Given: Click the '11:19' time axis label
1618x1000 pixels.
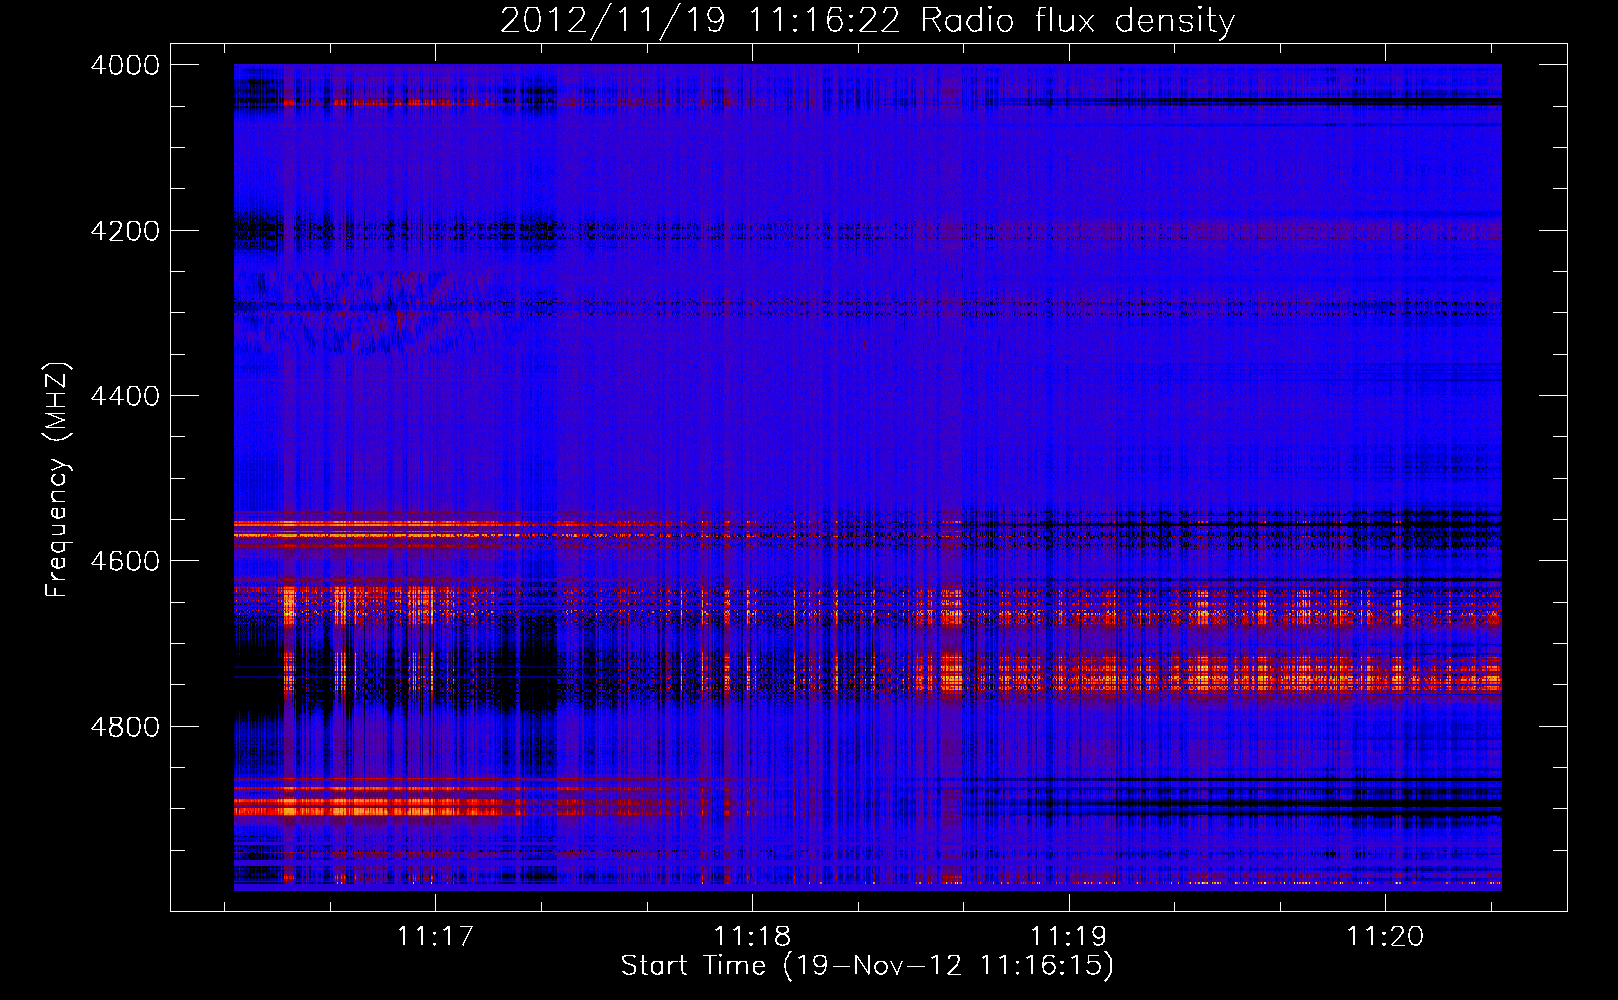Looking at the screenshot, I should pos(1069,936).
